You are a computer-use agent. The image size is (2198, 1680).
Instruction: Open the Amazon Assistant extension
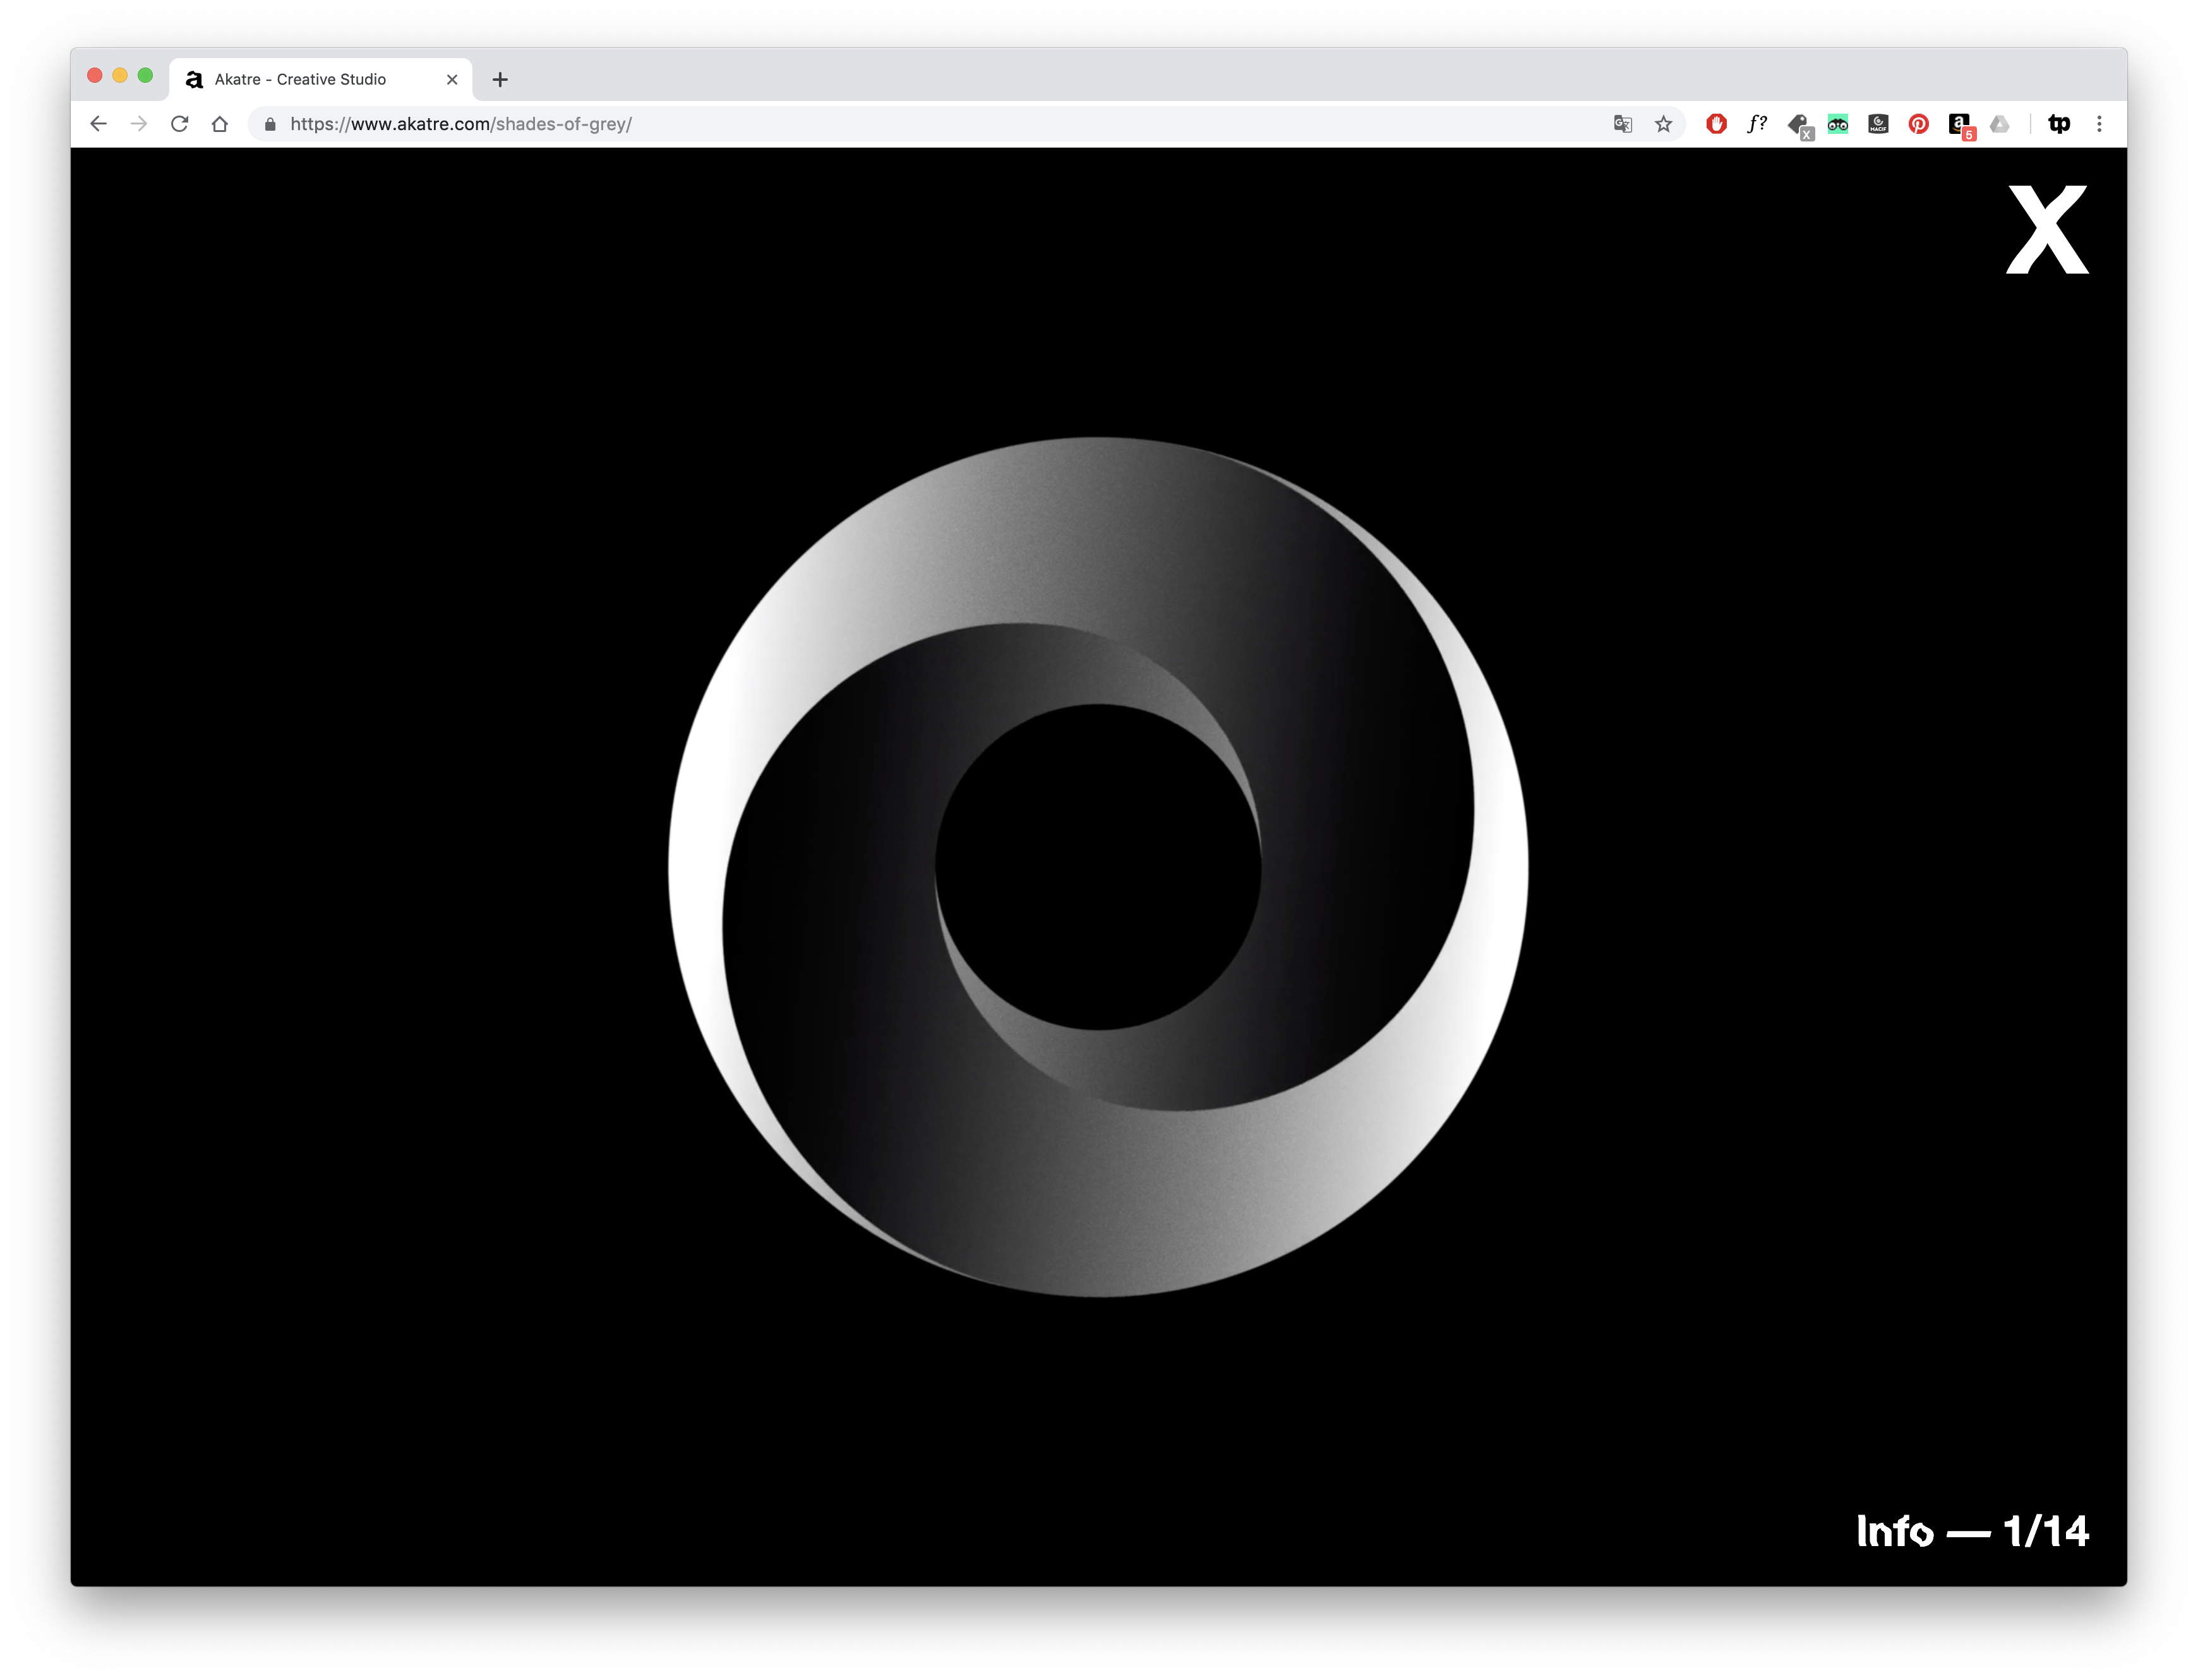click(1959, 124)
